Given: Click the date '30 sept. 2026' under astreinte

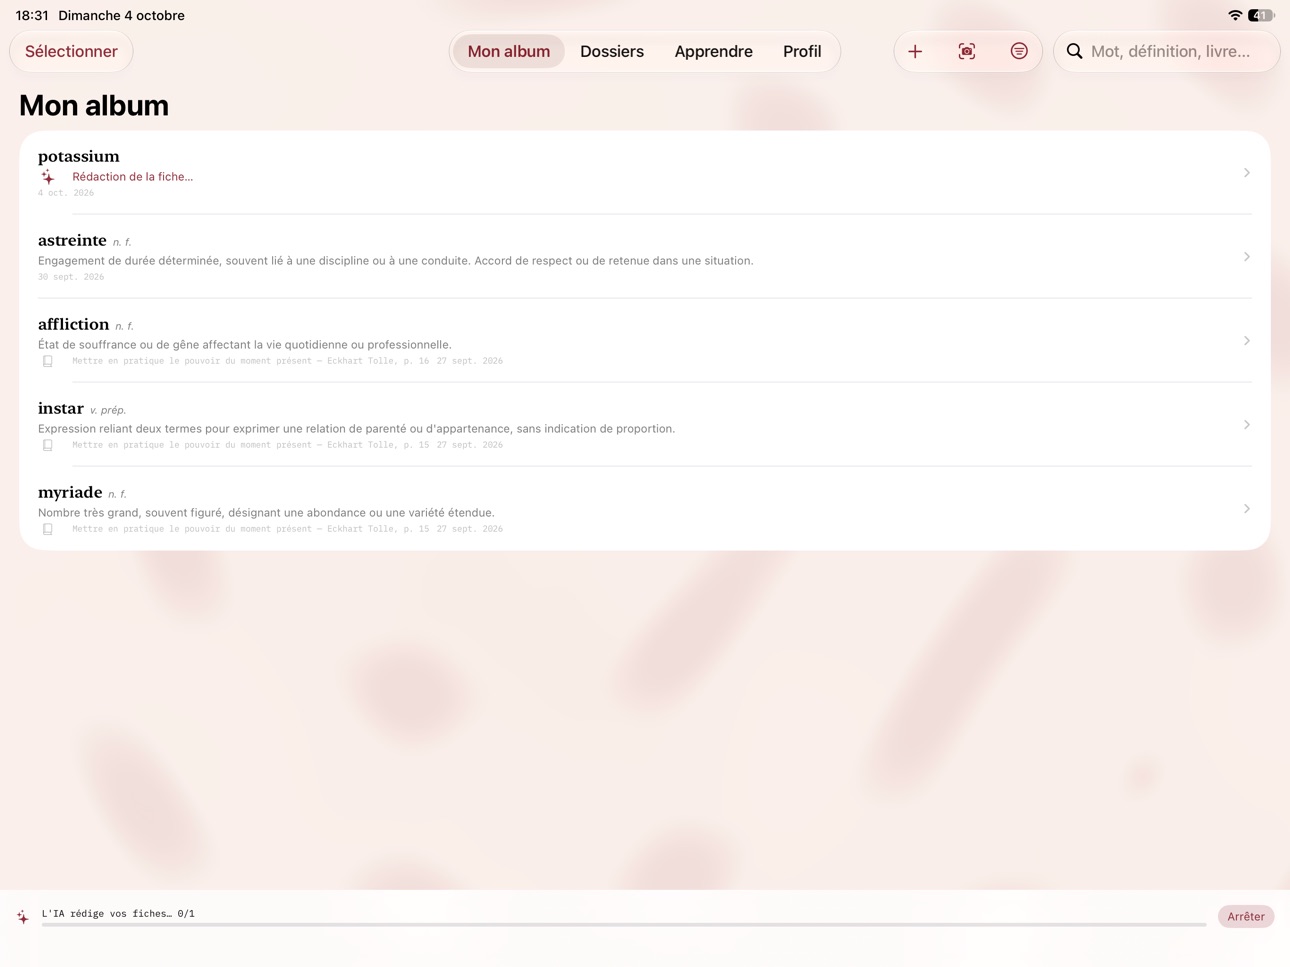Looking at the screenshot, I should (x=71, y=277).
